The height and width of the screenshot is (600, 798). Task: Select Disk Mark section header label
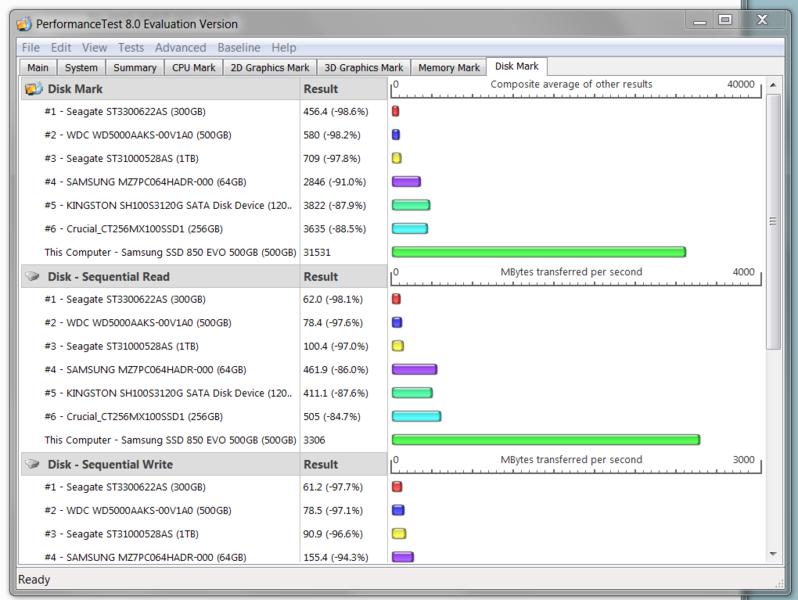[75, 89]
